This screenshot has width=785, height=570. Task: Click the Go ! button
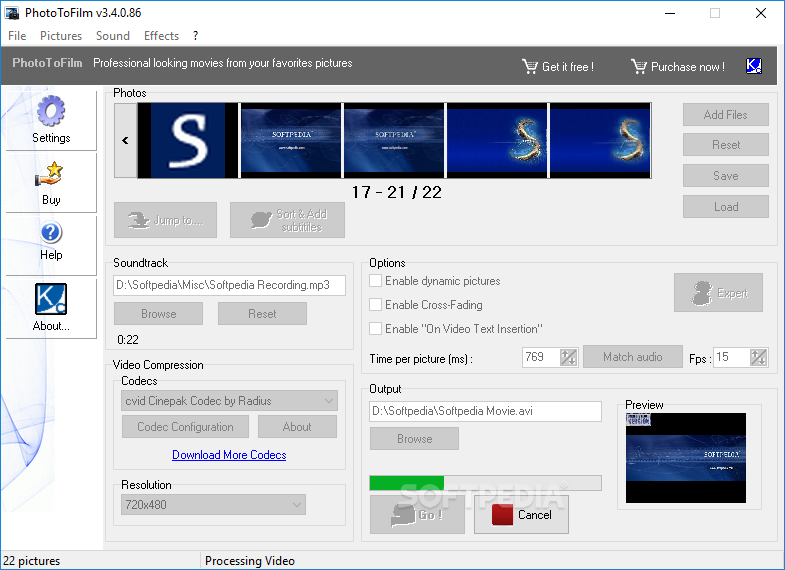pyautogui.click(x=417, y=514)
